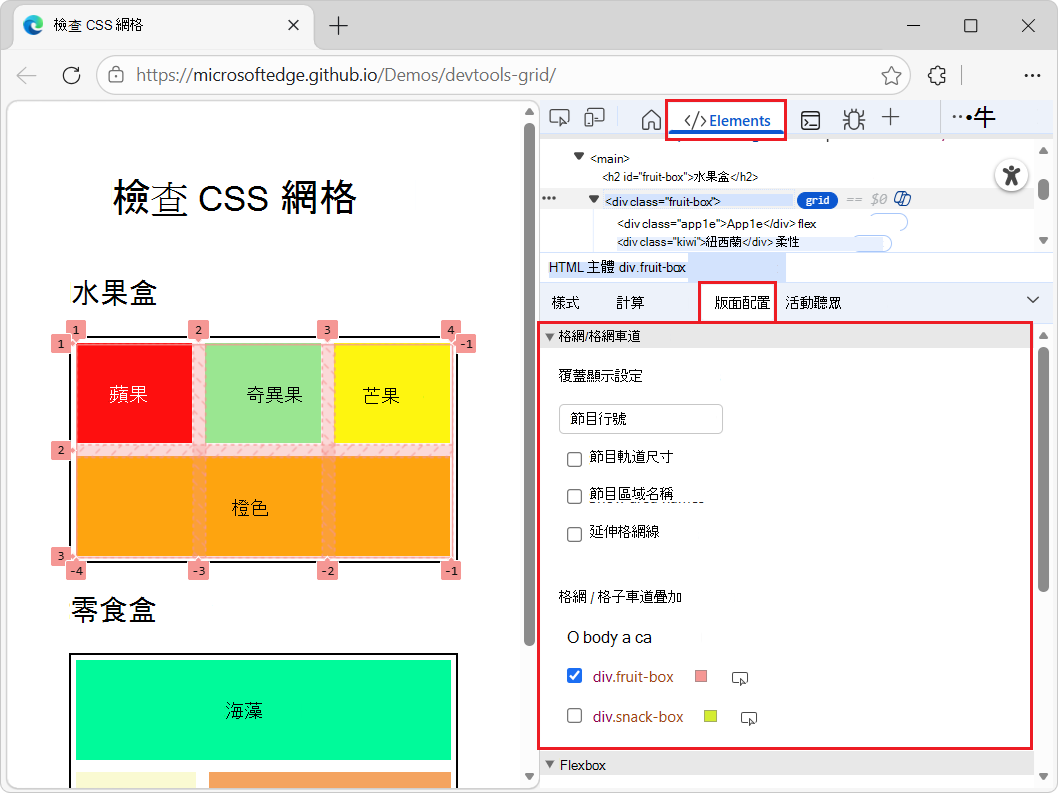This screenshot has height=793, width=1058.
Task: Open a new browser tab
Action: [x=338, y=26]
